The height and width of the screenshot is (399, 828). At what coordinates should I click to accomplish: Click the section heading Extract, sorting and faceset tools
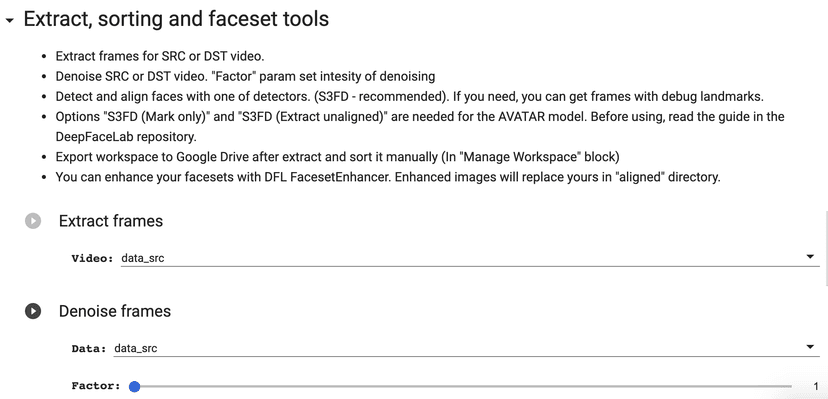pyautogui.click(x=176, y=19)
